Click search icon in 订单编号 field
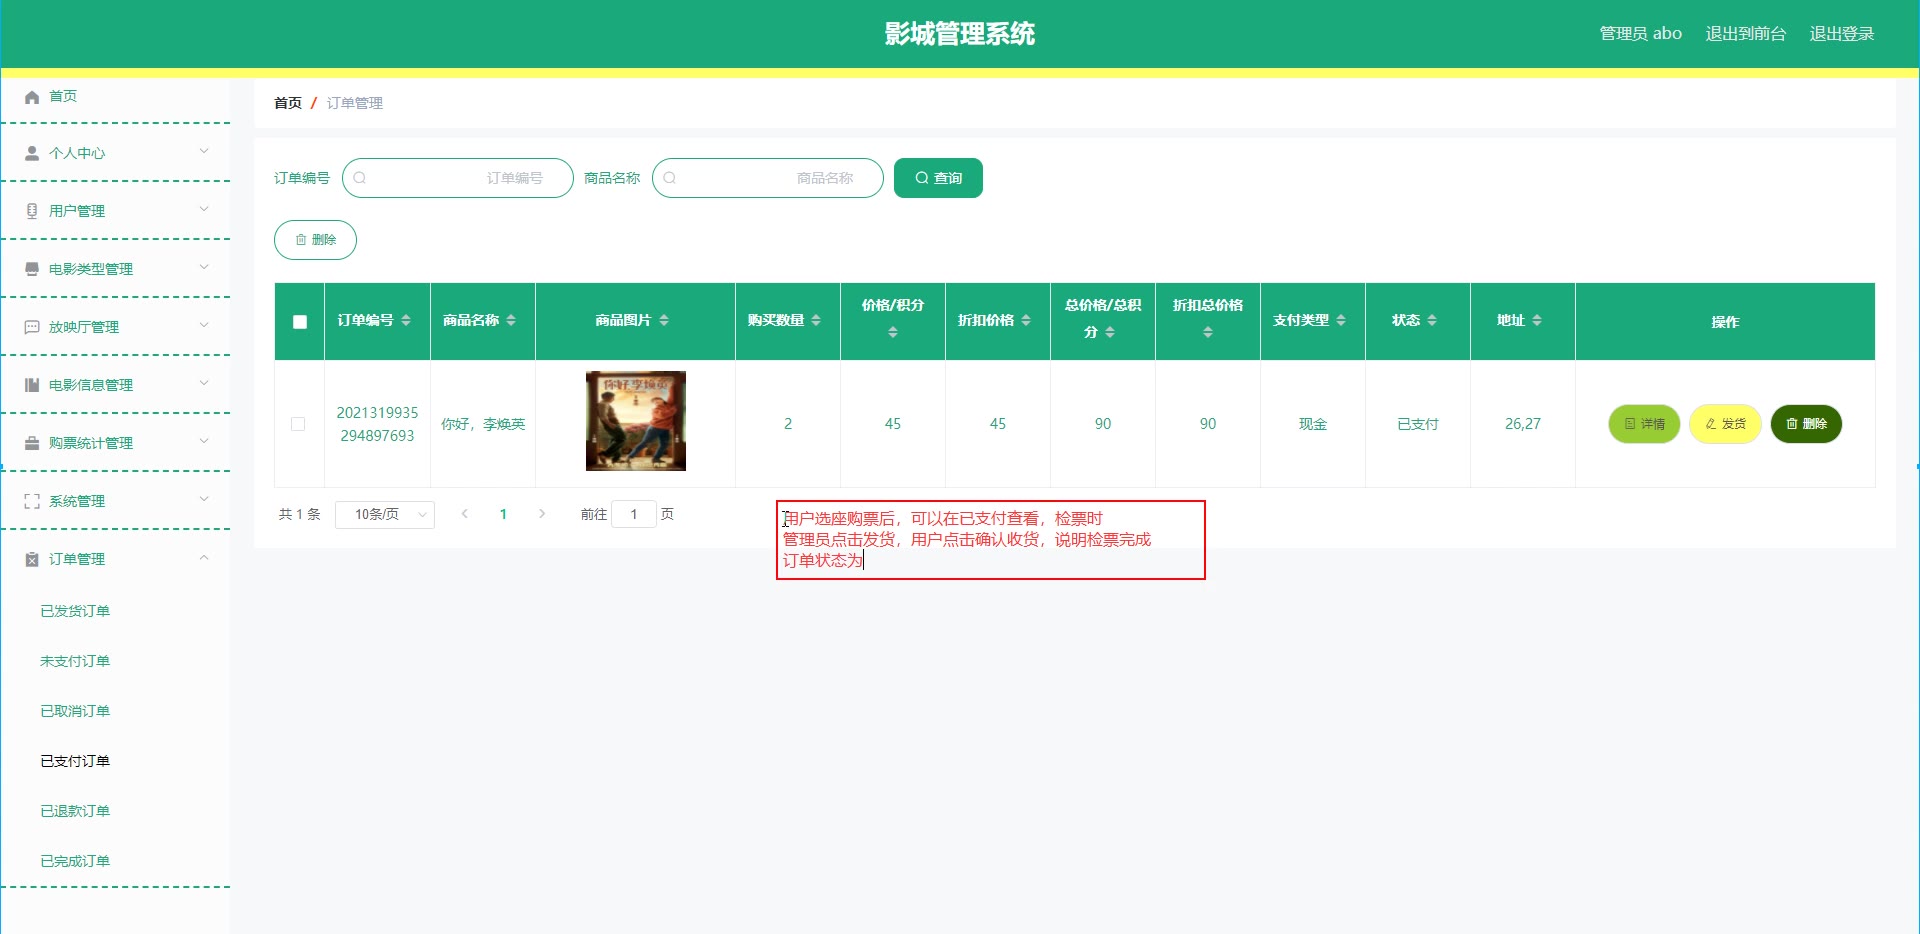The width and height of the screenshot is (1920, 934). (360, 178)
